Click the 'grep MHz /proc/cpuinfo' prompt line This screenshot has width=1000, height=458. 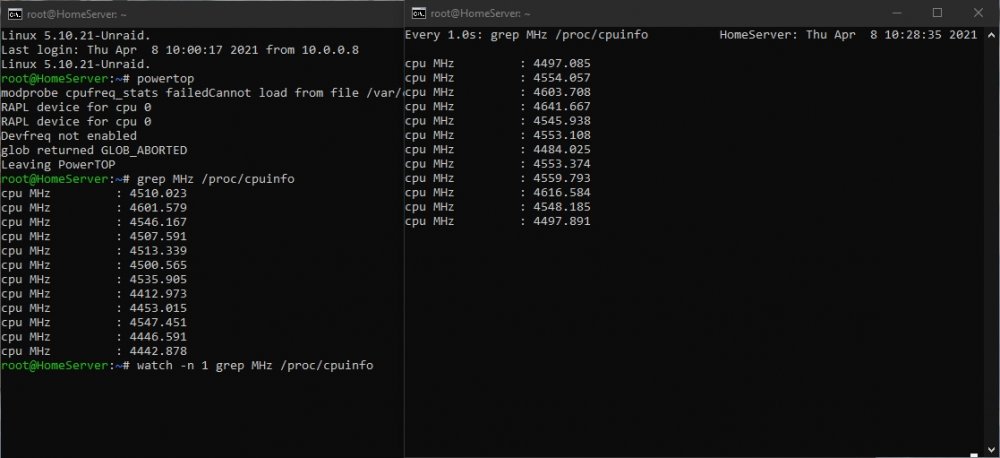point(148,179)
